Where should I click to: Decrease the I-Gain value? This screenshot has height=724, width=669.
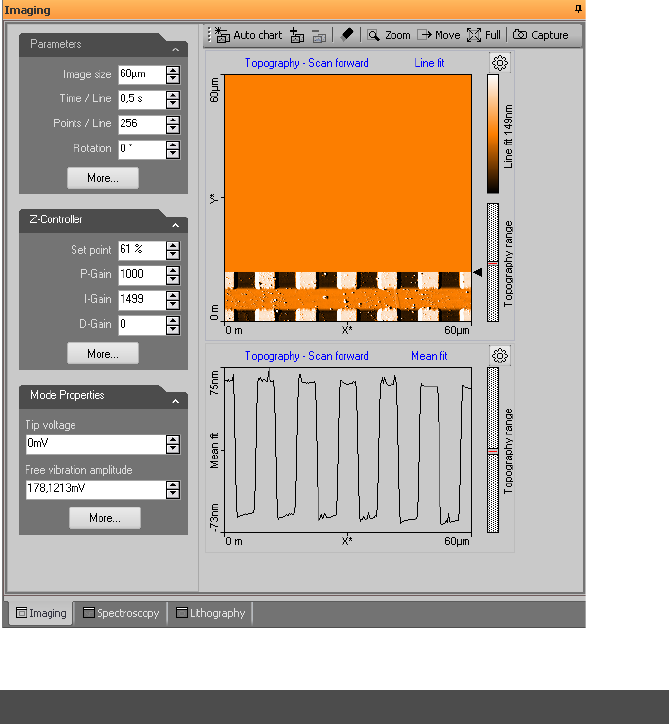tap(173, 304)
